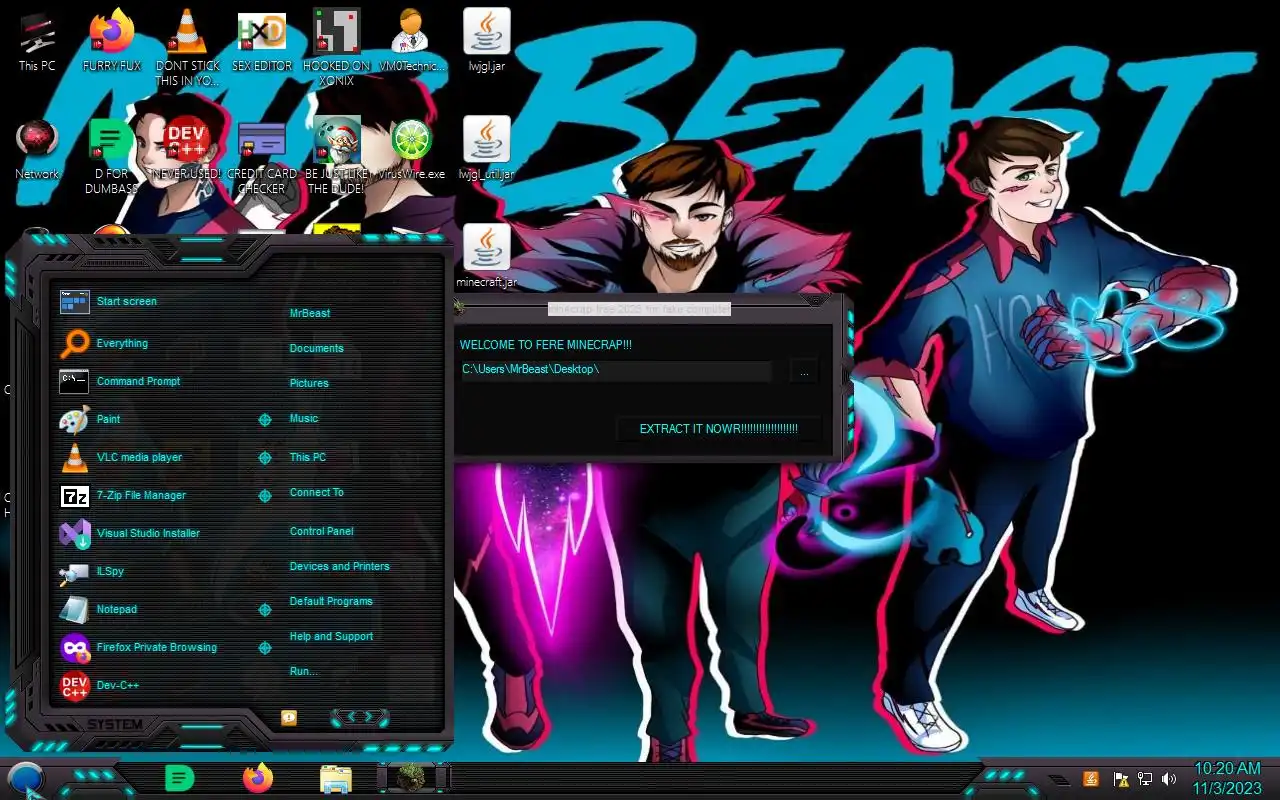Viewport: 1280px width, 800px height.
Task: Click EXTRACT IT NOWR button
Action: click(x=719, y=429)
